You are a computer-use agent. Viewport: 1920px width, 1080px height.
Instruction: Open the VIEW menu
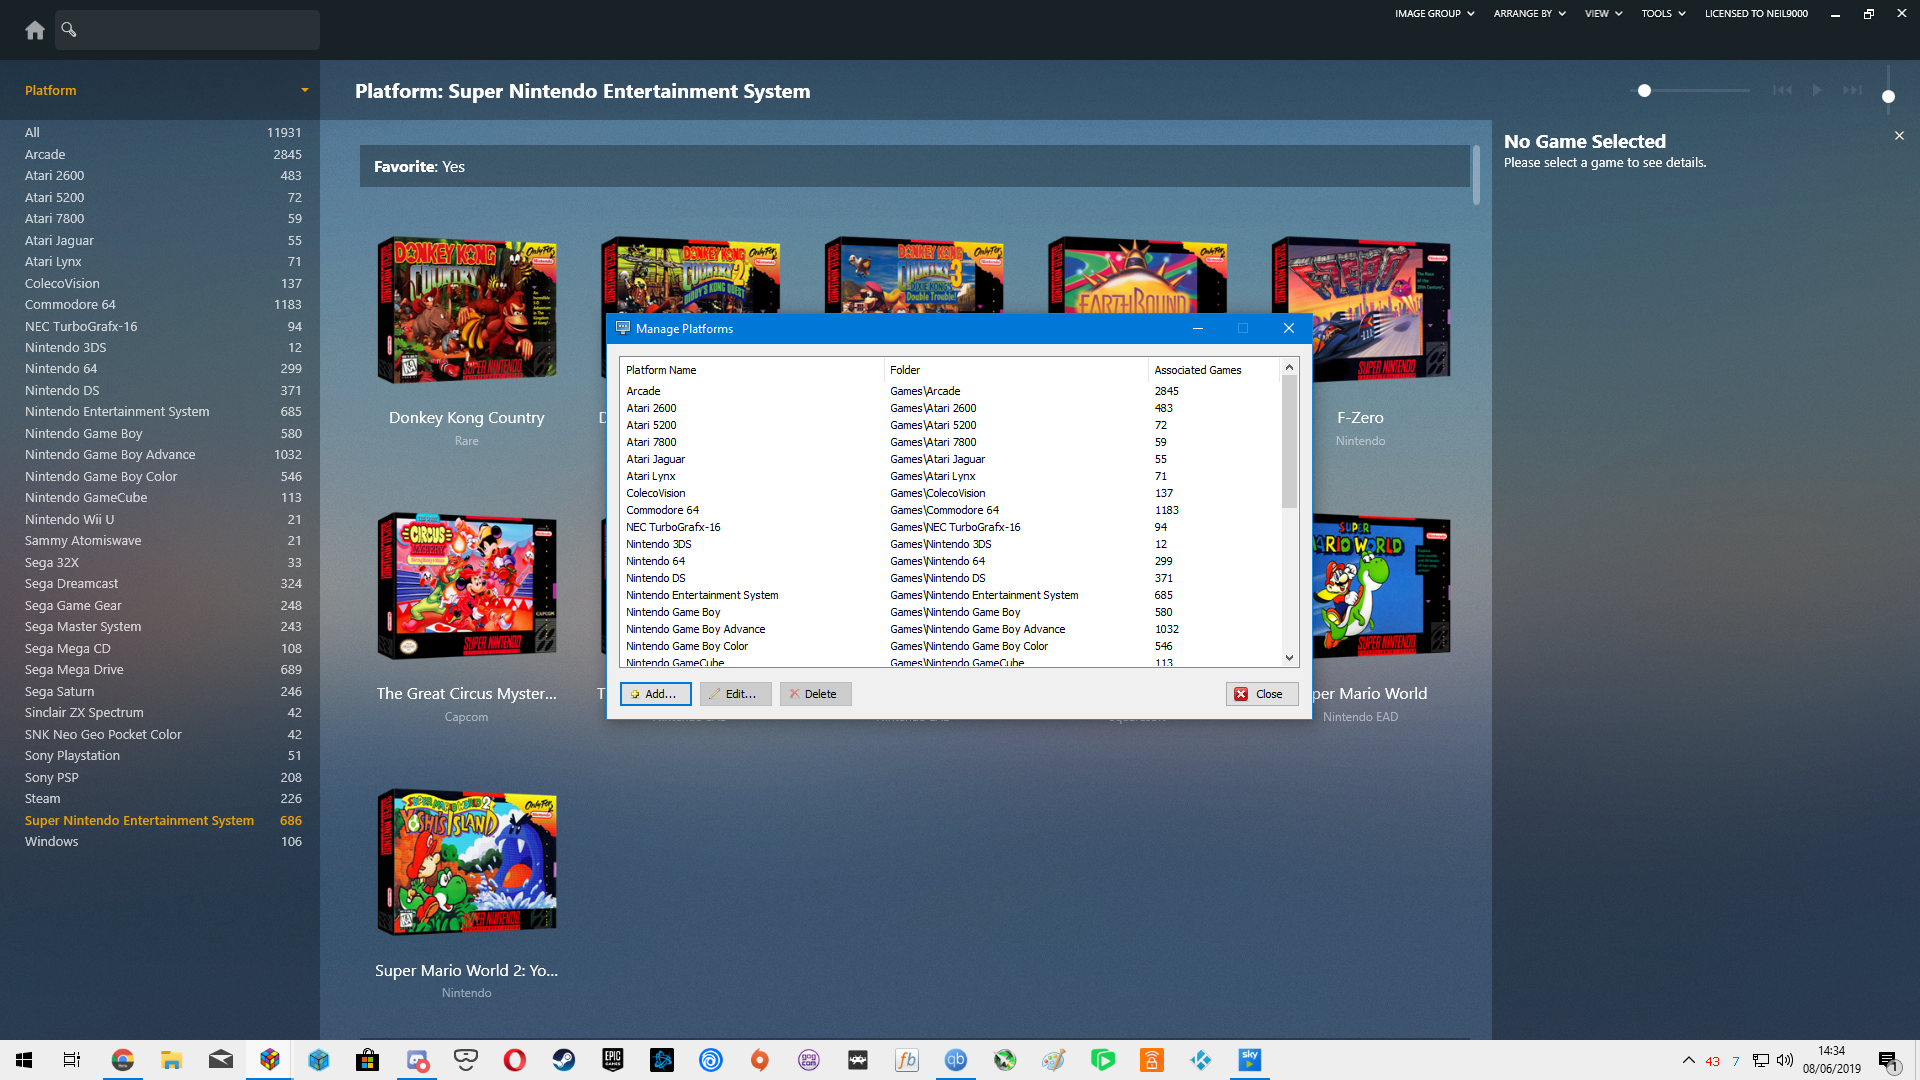coord(1603,14)
